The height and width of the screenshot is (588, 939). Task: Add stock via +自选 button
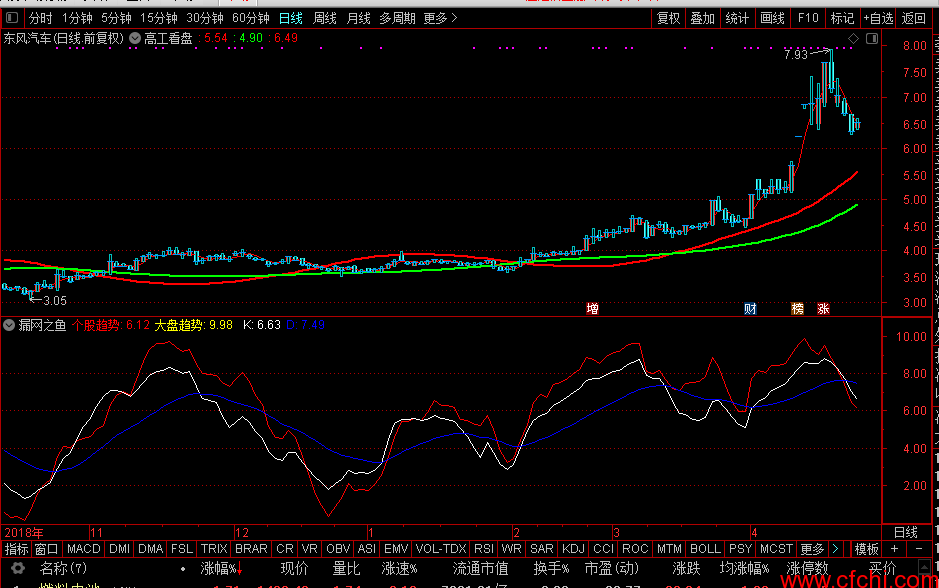(879, 19)
